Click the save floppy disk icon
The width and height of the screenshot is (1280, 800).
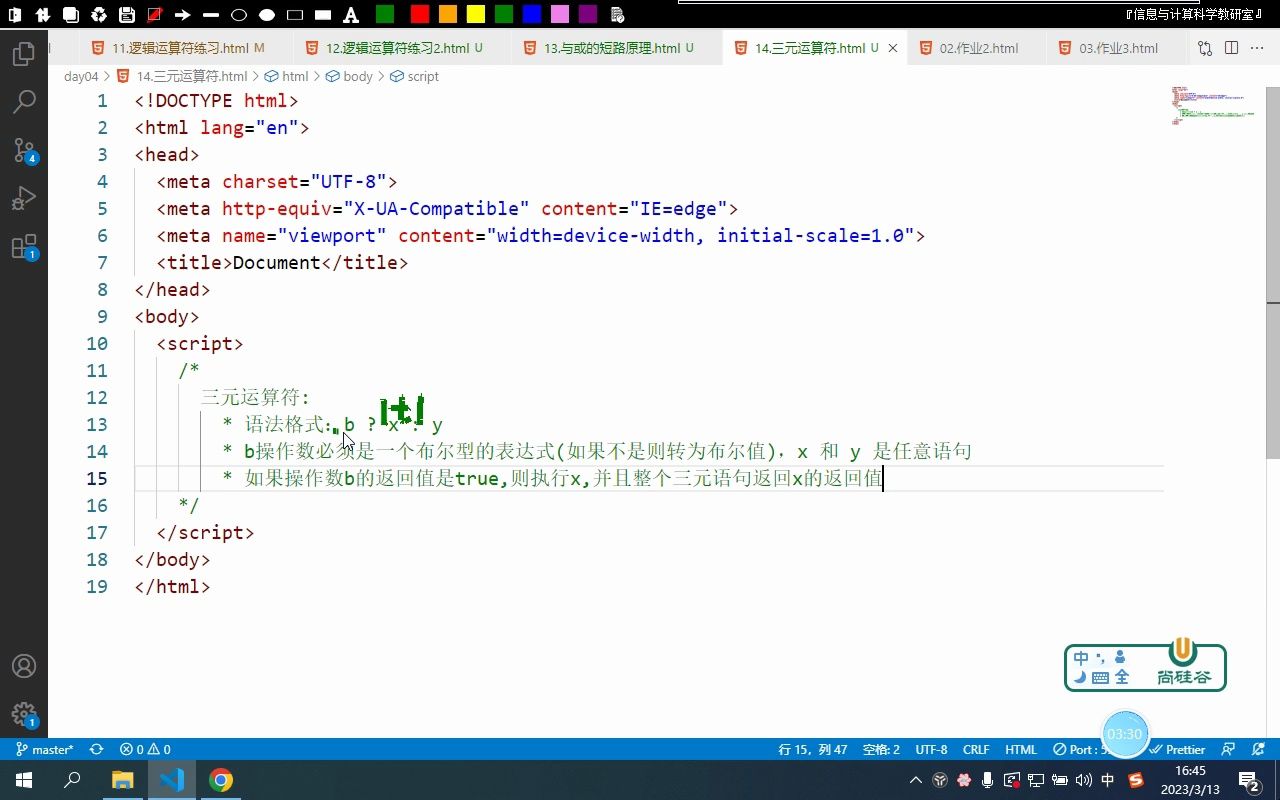point(126,15)
